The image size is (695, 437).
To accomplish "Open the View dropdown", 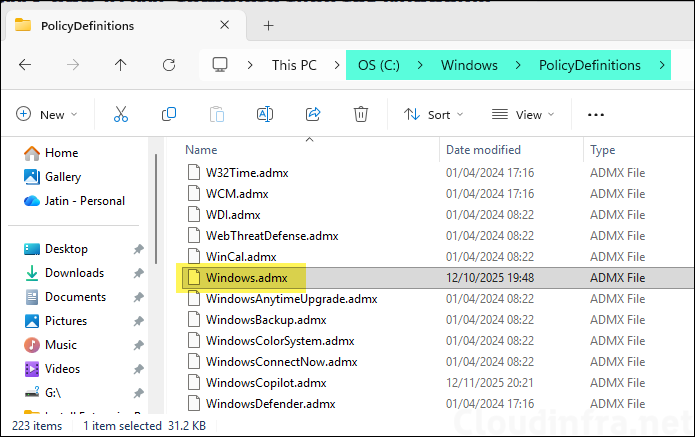I will [x=523, y=115].
